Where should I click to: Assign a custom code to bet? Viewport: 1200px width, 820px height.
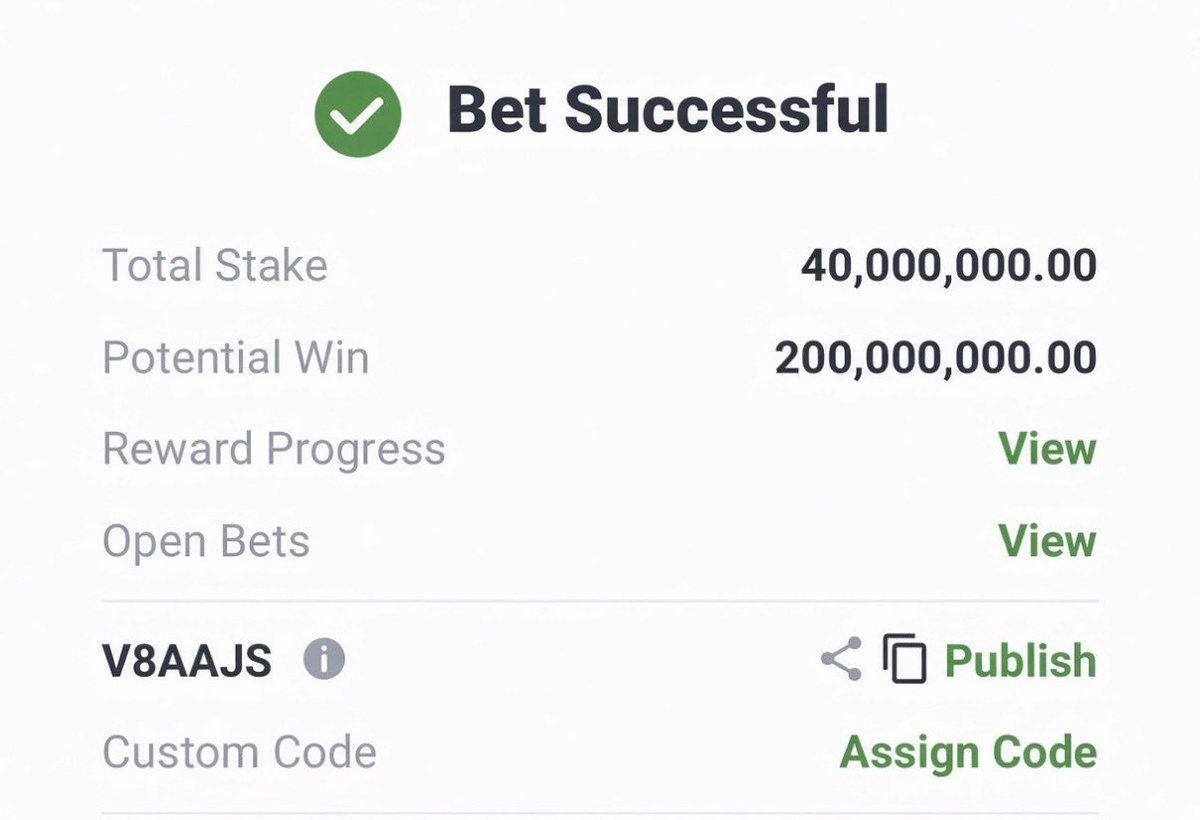[x=968, y=752]
